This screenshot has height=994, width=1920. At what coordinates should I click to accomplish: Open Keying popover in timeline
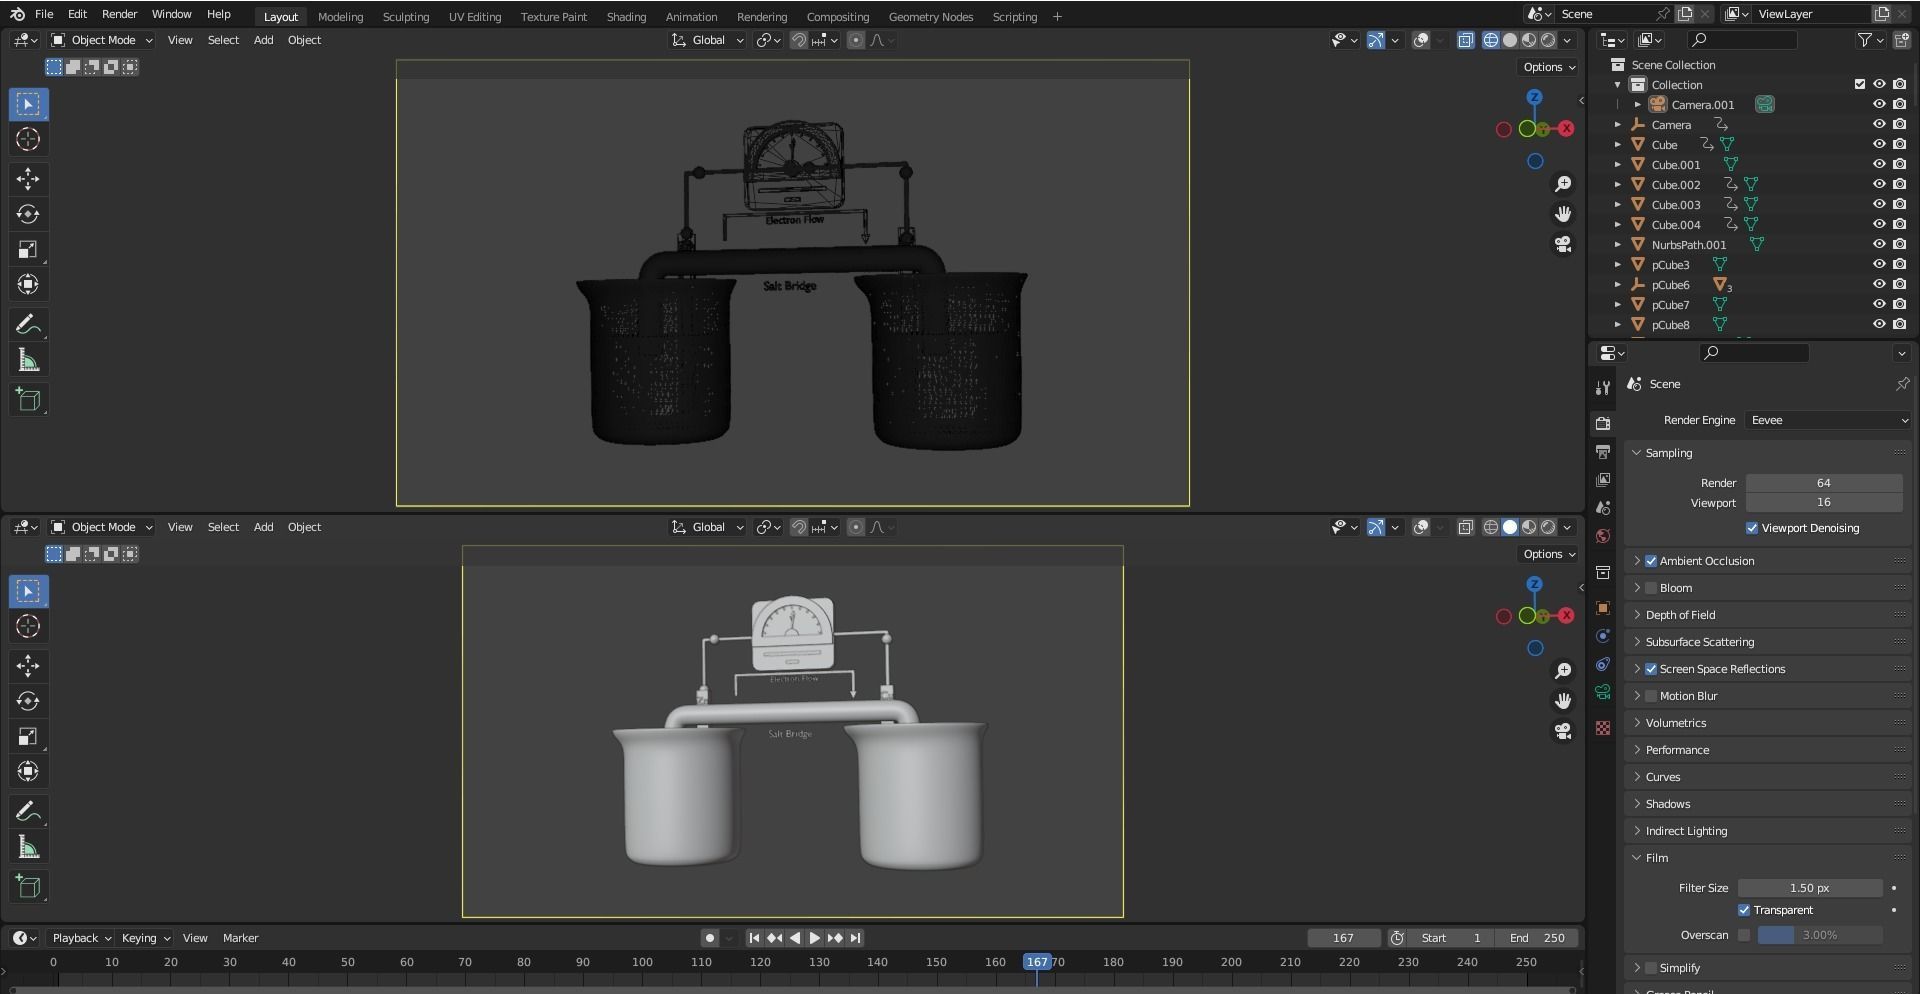point(145,938)
